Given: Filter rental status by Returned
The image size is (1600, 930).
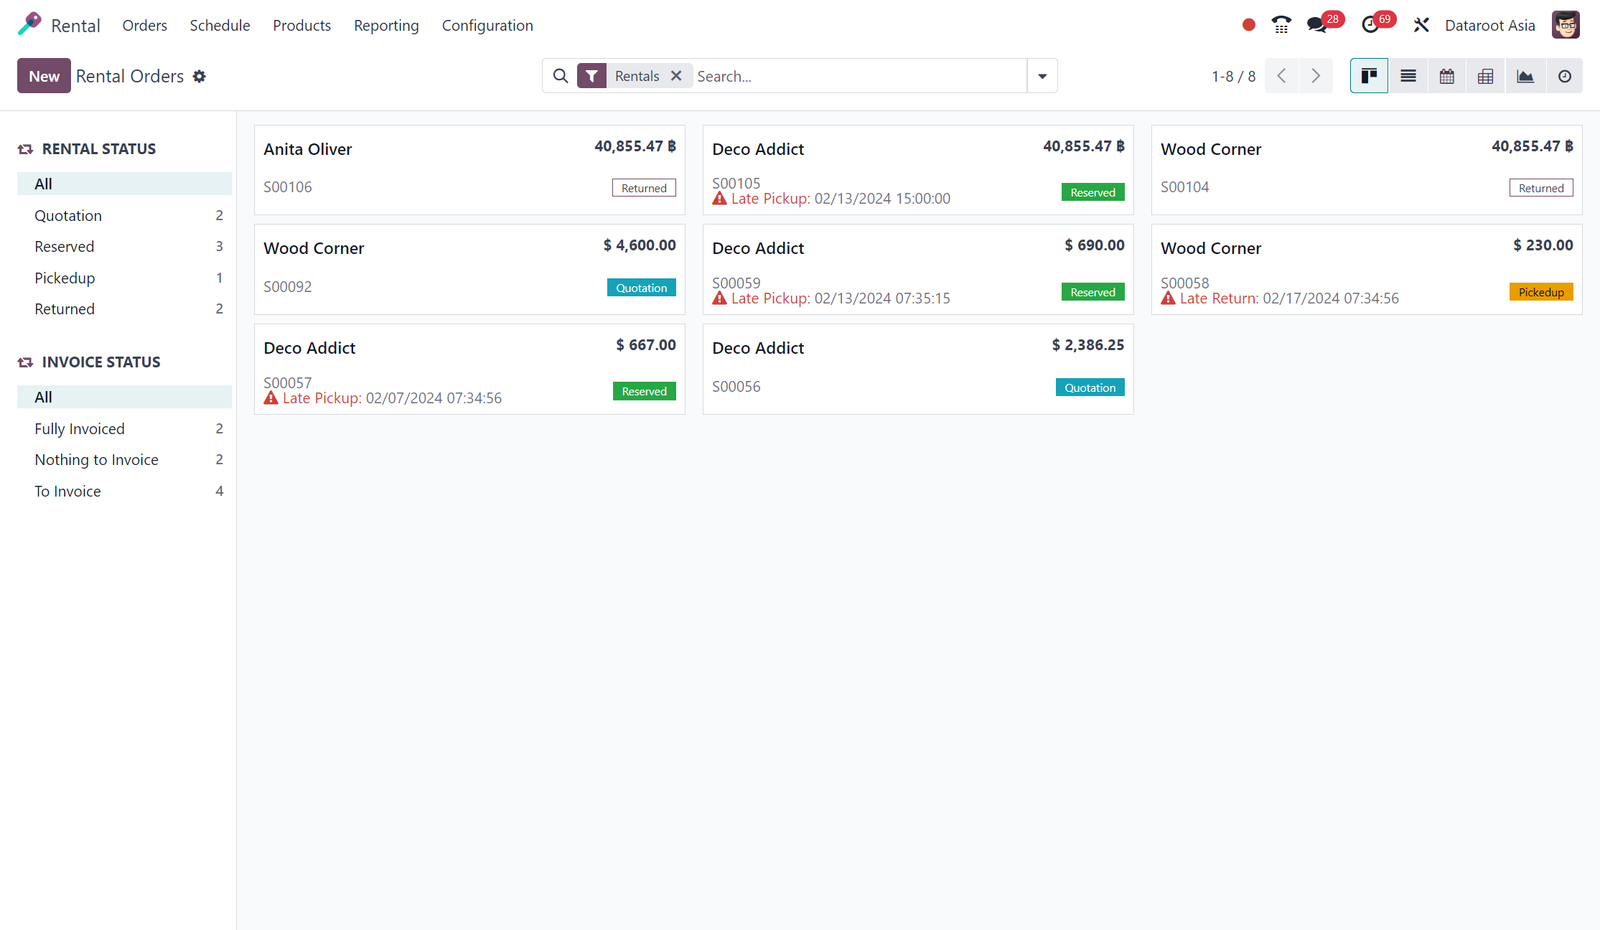Looking at the screenshot, I should coord(125,309).
